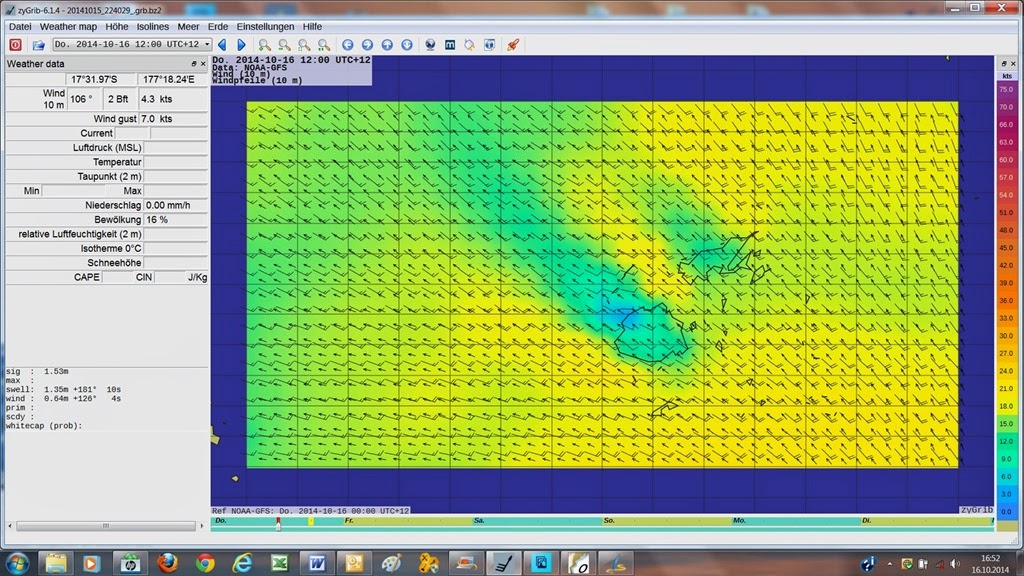1024x576 pixels.
Task: Click the wind speed value 4.3 kts
Action: pyautogui.click(x=172, y=99)
